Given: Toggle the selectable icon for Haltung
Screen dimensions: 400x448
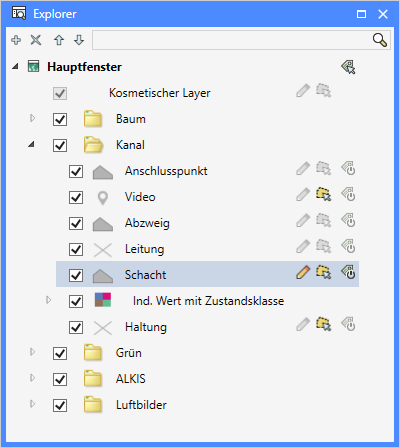Looking at the screenshot, I should 323,325.
